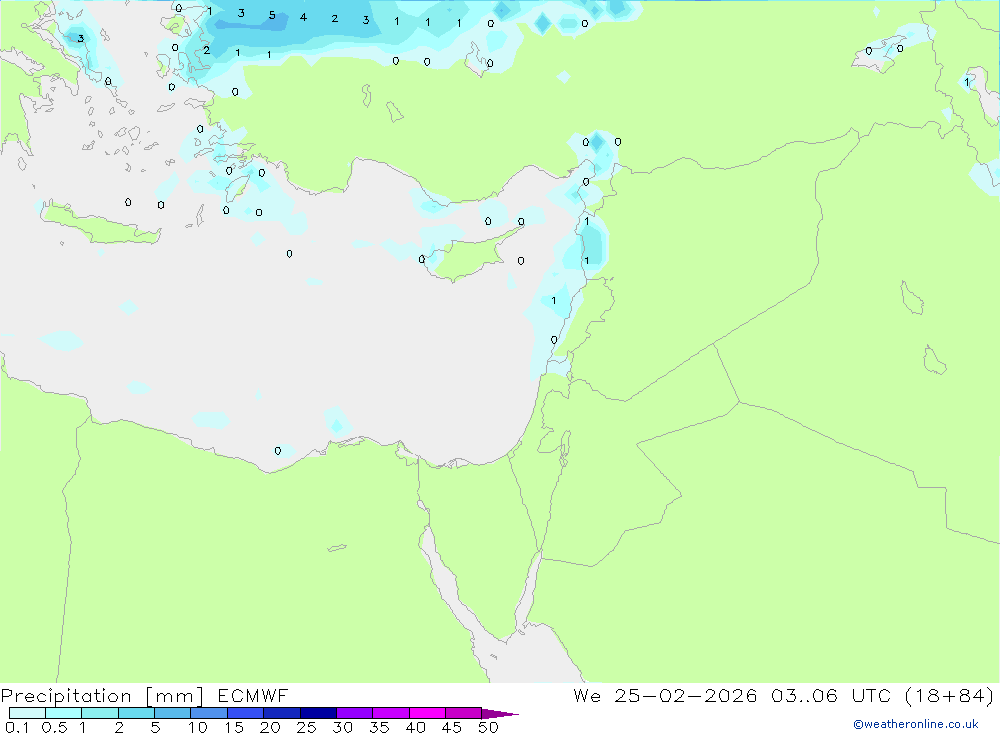Viewport: 1000px width, 733px height.
Task: Click the lightest 0.1 mm legend swatch
Action: [x=27, y=713]
